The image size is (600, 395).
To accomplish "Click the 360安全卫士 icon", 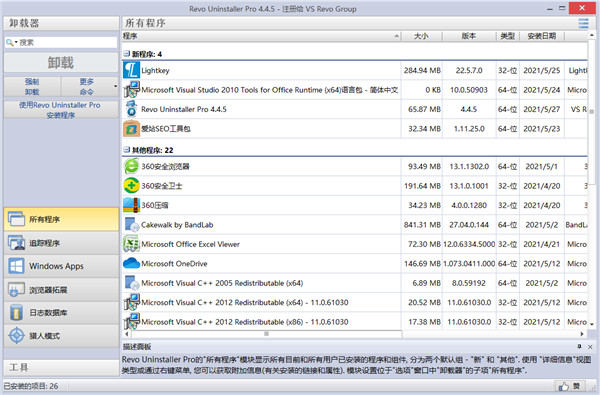I will pos(131,186).
